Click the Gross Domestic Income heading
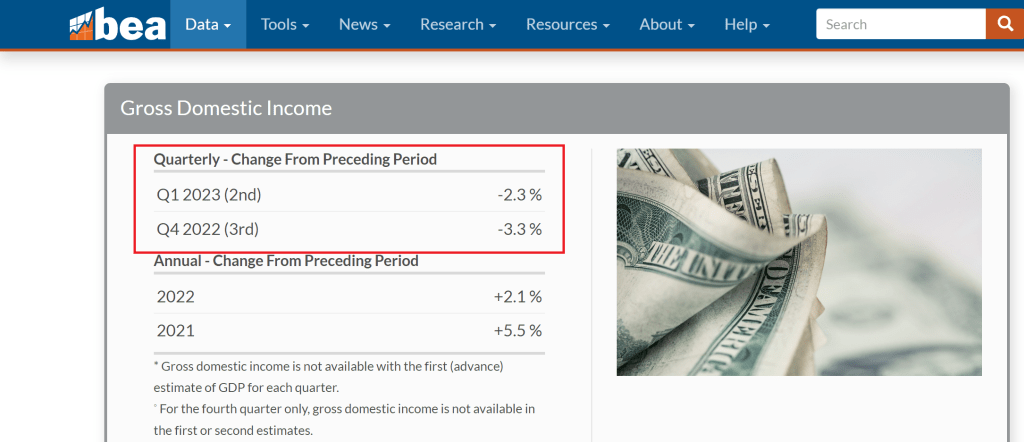Viewport: 1024px width, 442px height. pos(226,108)
